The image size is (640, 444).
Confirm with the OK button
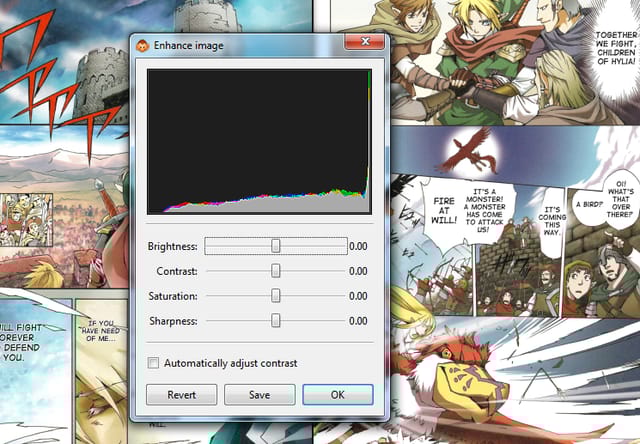pyautogui.click(x=338, y=395)
